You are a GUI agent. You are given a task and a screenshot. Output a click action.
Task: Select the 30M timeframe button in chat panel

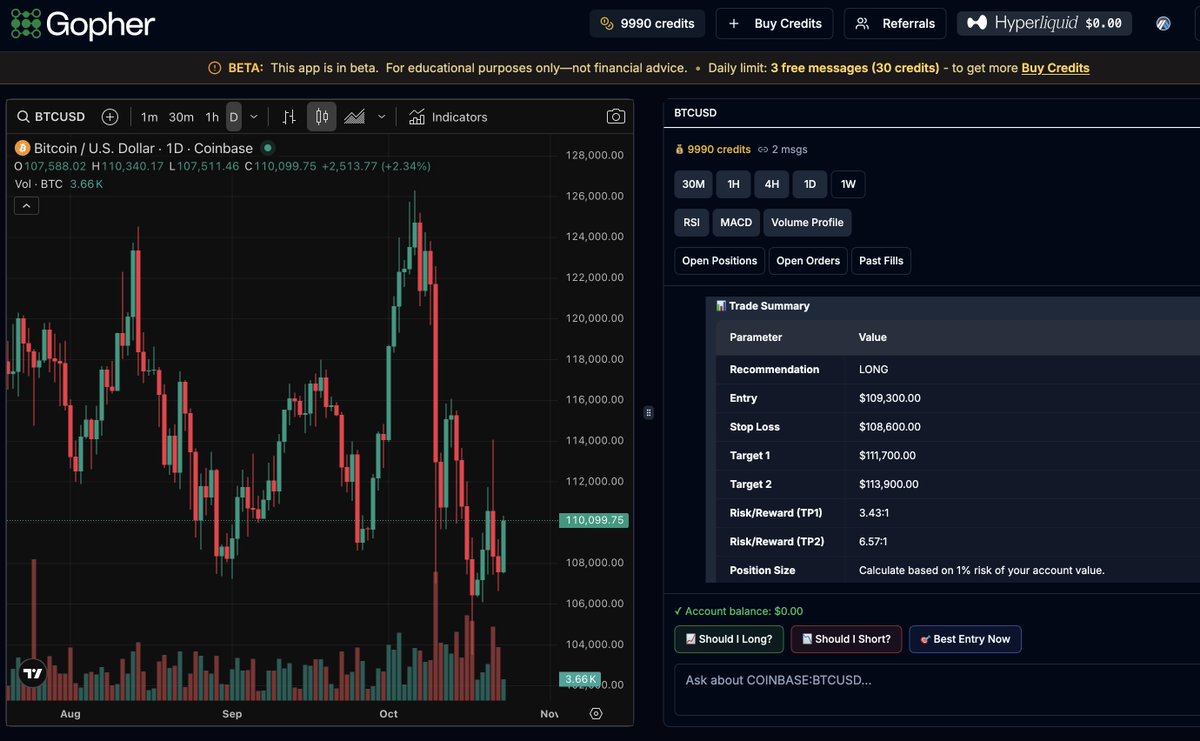pos(693,184)
